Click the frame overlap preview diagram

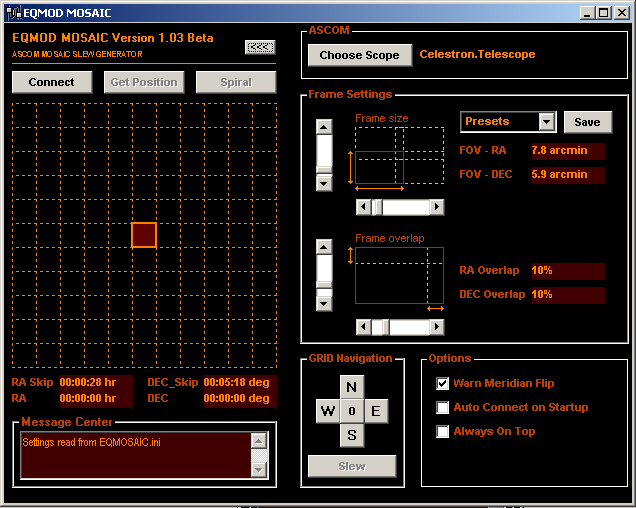[x=399, y=276]
